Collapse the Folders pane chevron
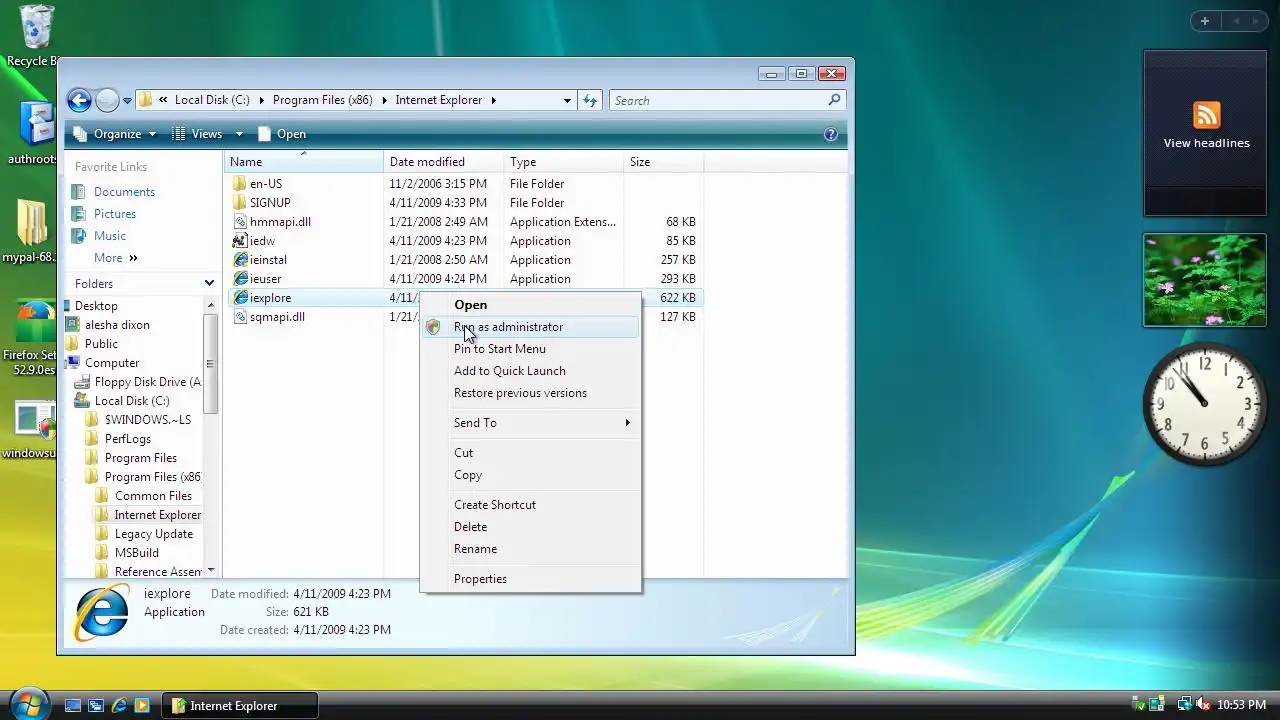1280x720 pixels. coord(209,284)
